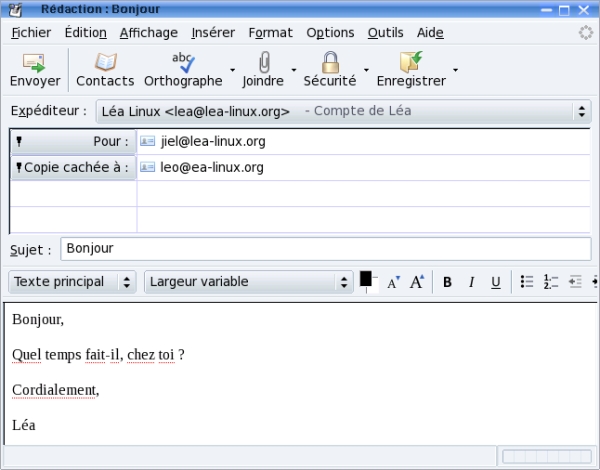The width and height of the screenshot is (600, 470).
Task: Toggle underline formatting
Action: (495, 282)
